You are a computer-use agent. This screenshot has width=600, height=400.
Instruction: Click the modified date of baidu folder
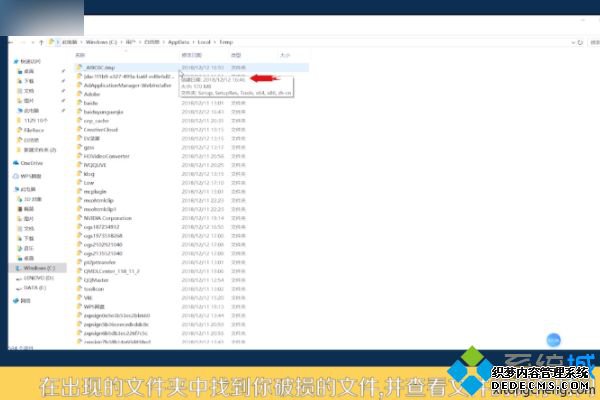point(202,103)
